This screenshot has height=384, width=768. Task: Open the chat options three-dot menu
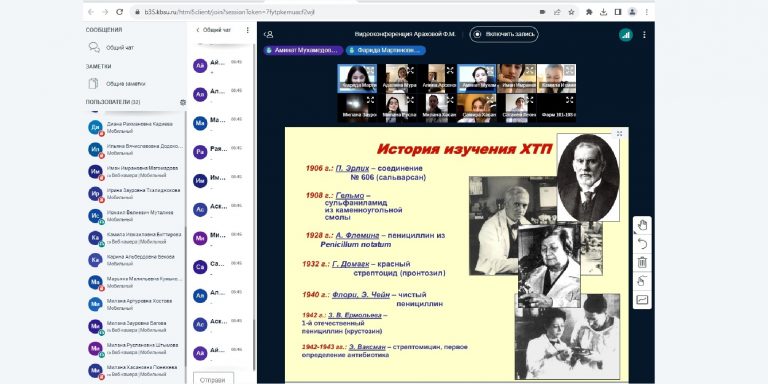[x=248, y=30]
